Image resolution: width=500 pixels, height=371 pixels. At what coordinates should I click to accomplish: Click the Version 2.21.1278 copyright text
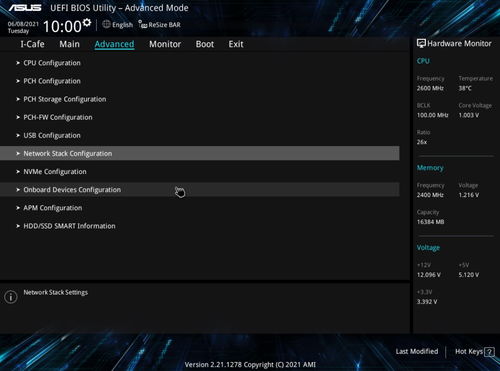coord(250,365)
